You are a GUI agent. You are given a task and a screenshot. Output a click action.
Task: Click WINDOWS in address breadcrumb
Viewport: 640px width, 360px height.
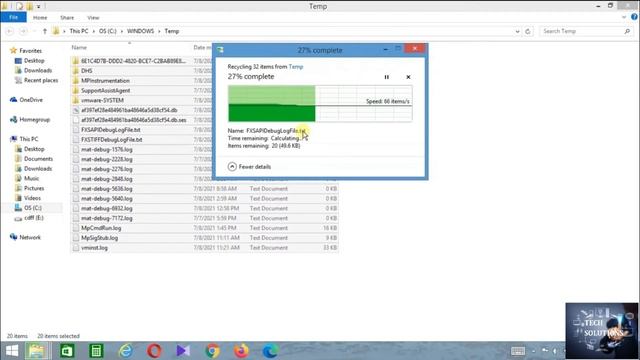(140, 31)
